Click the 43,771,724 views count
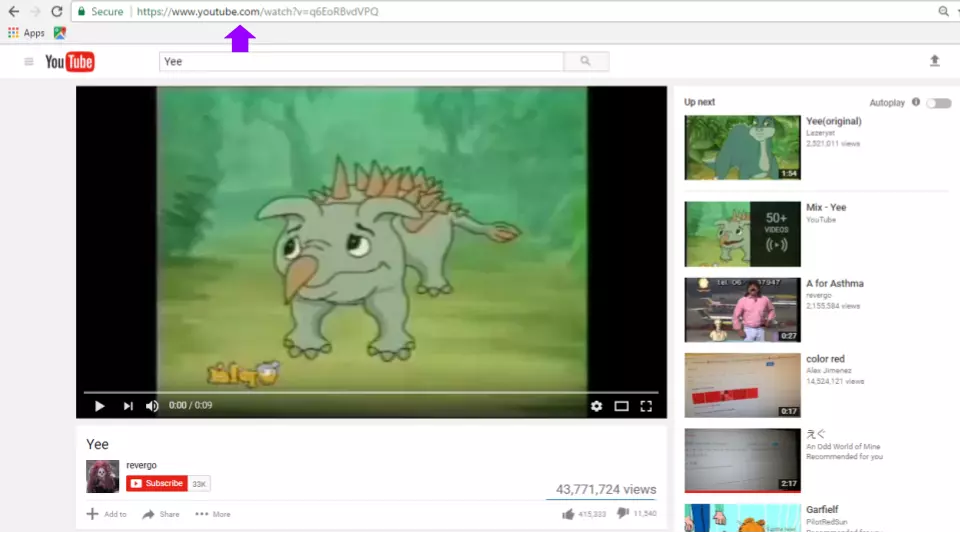The height and width of the screenshot is (540, 960). [606, 489]
